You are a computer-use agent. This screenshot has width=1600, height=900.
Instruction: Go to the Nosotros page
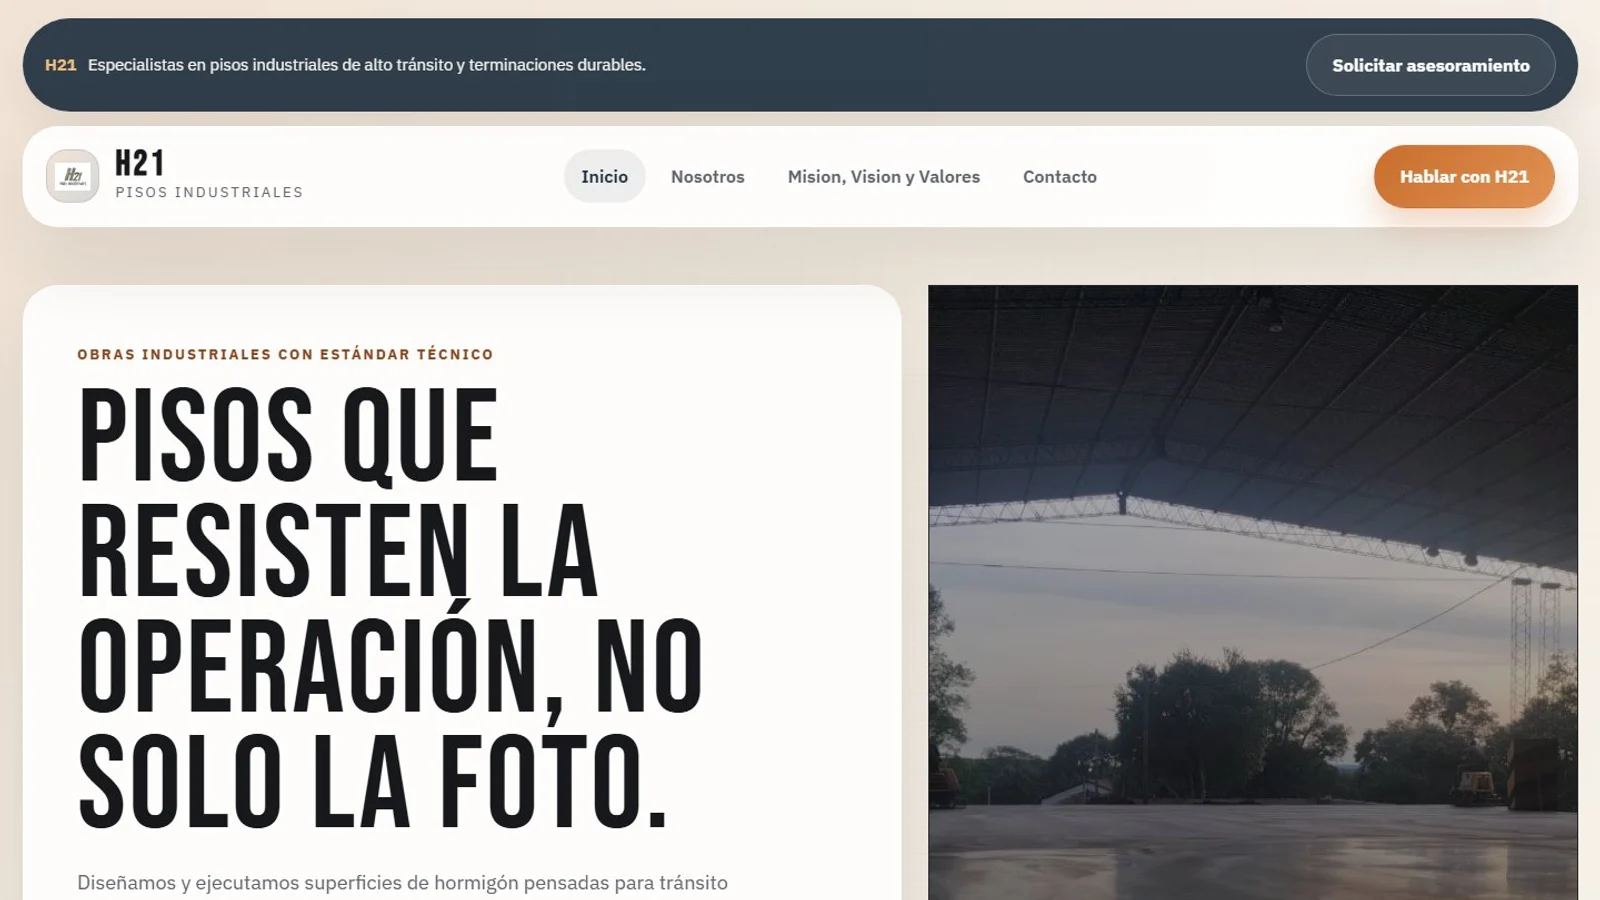tap(708, 177)
